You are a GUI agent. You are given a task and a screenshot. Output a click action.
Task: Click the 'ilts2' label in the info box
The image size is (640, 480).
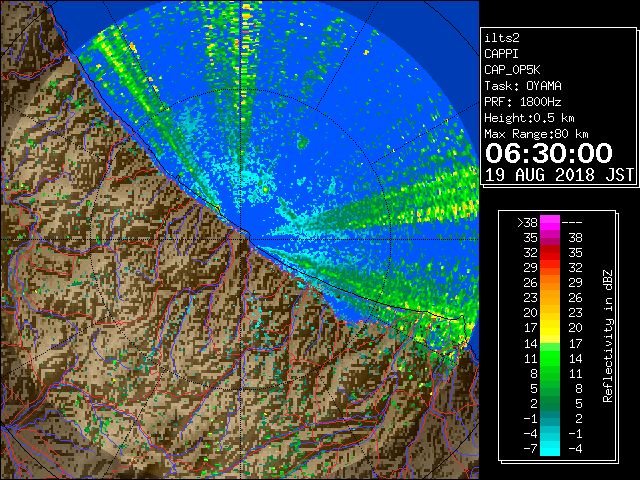click(x=502, y=38)
